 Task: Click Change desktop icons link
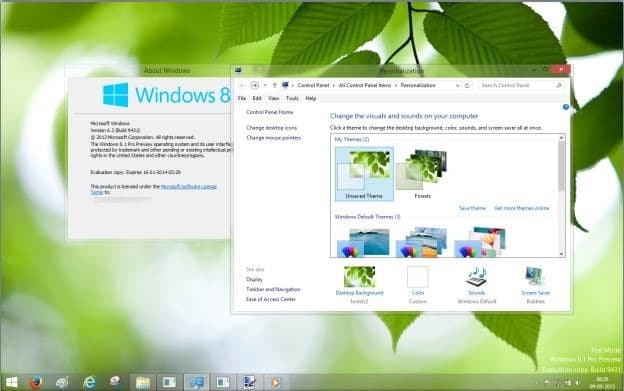[x=271, y=128]
